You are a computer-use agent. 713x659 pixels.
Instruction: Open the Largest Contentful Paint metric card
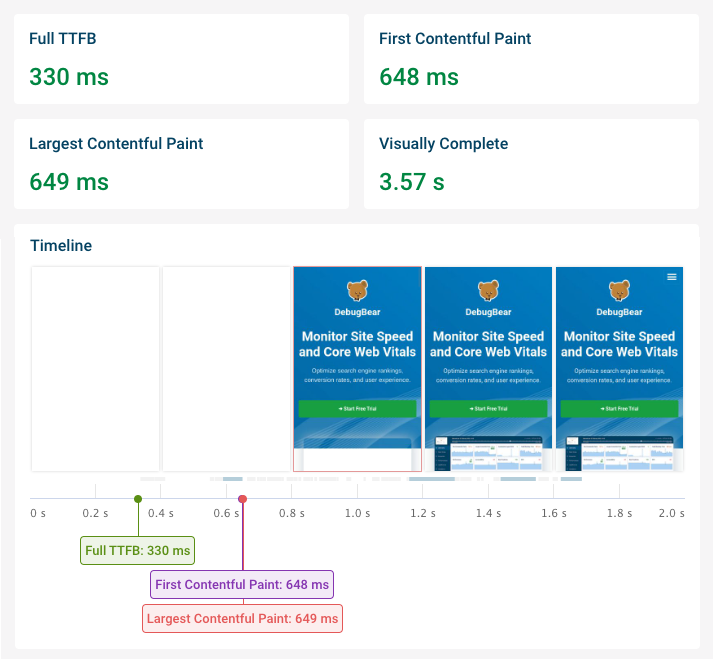click(x=181, y=164)
